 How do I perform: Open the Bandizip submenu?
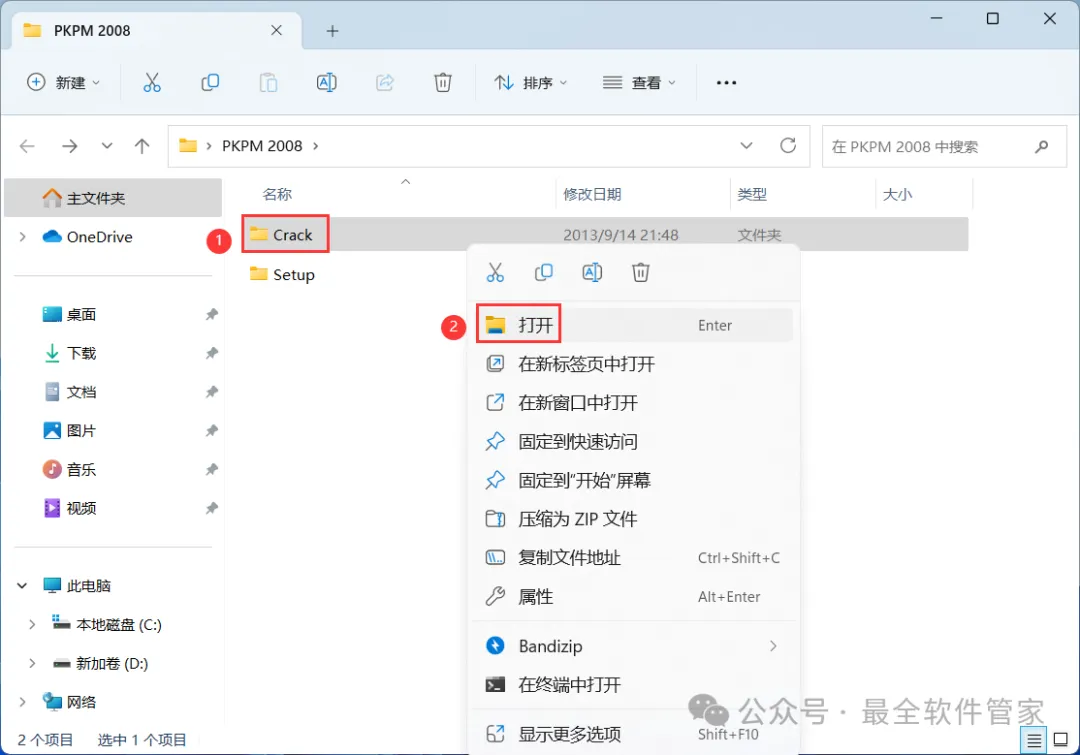[x=634, y=646]
